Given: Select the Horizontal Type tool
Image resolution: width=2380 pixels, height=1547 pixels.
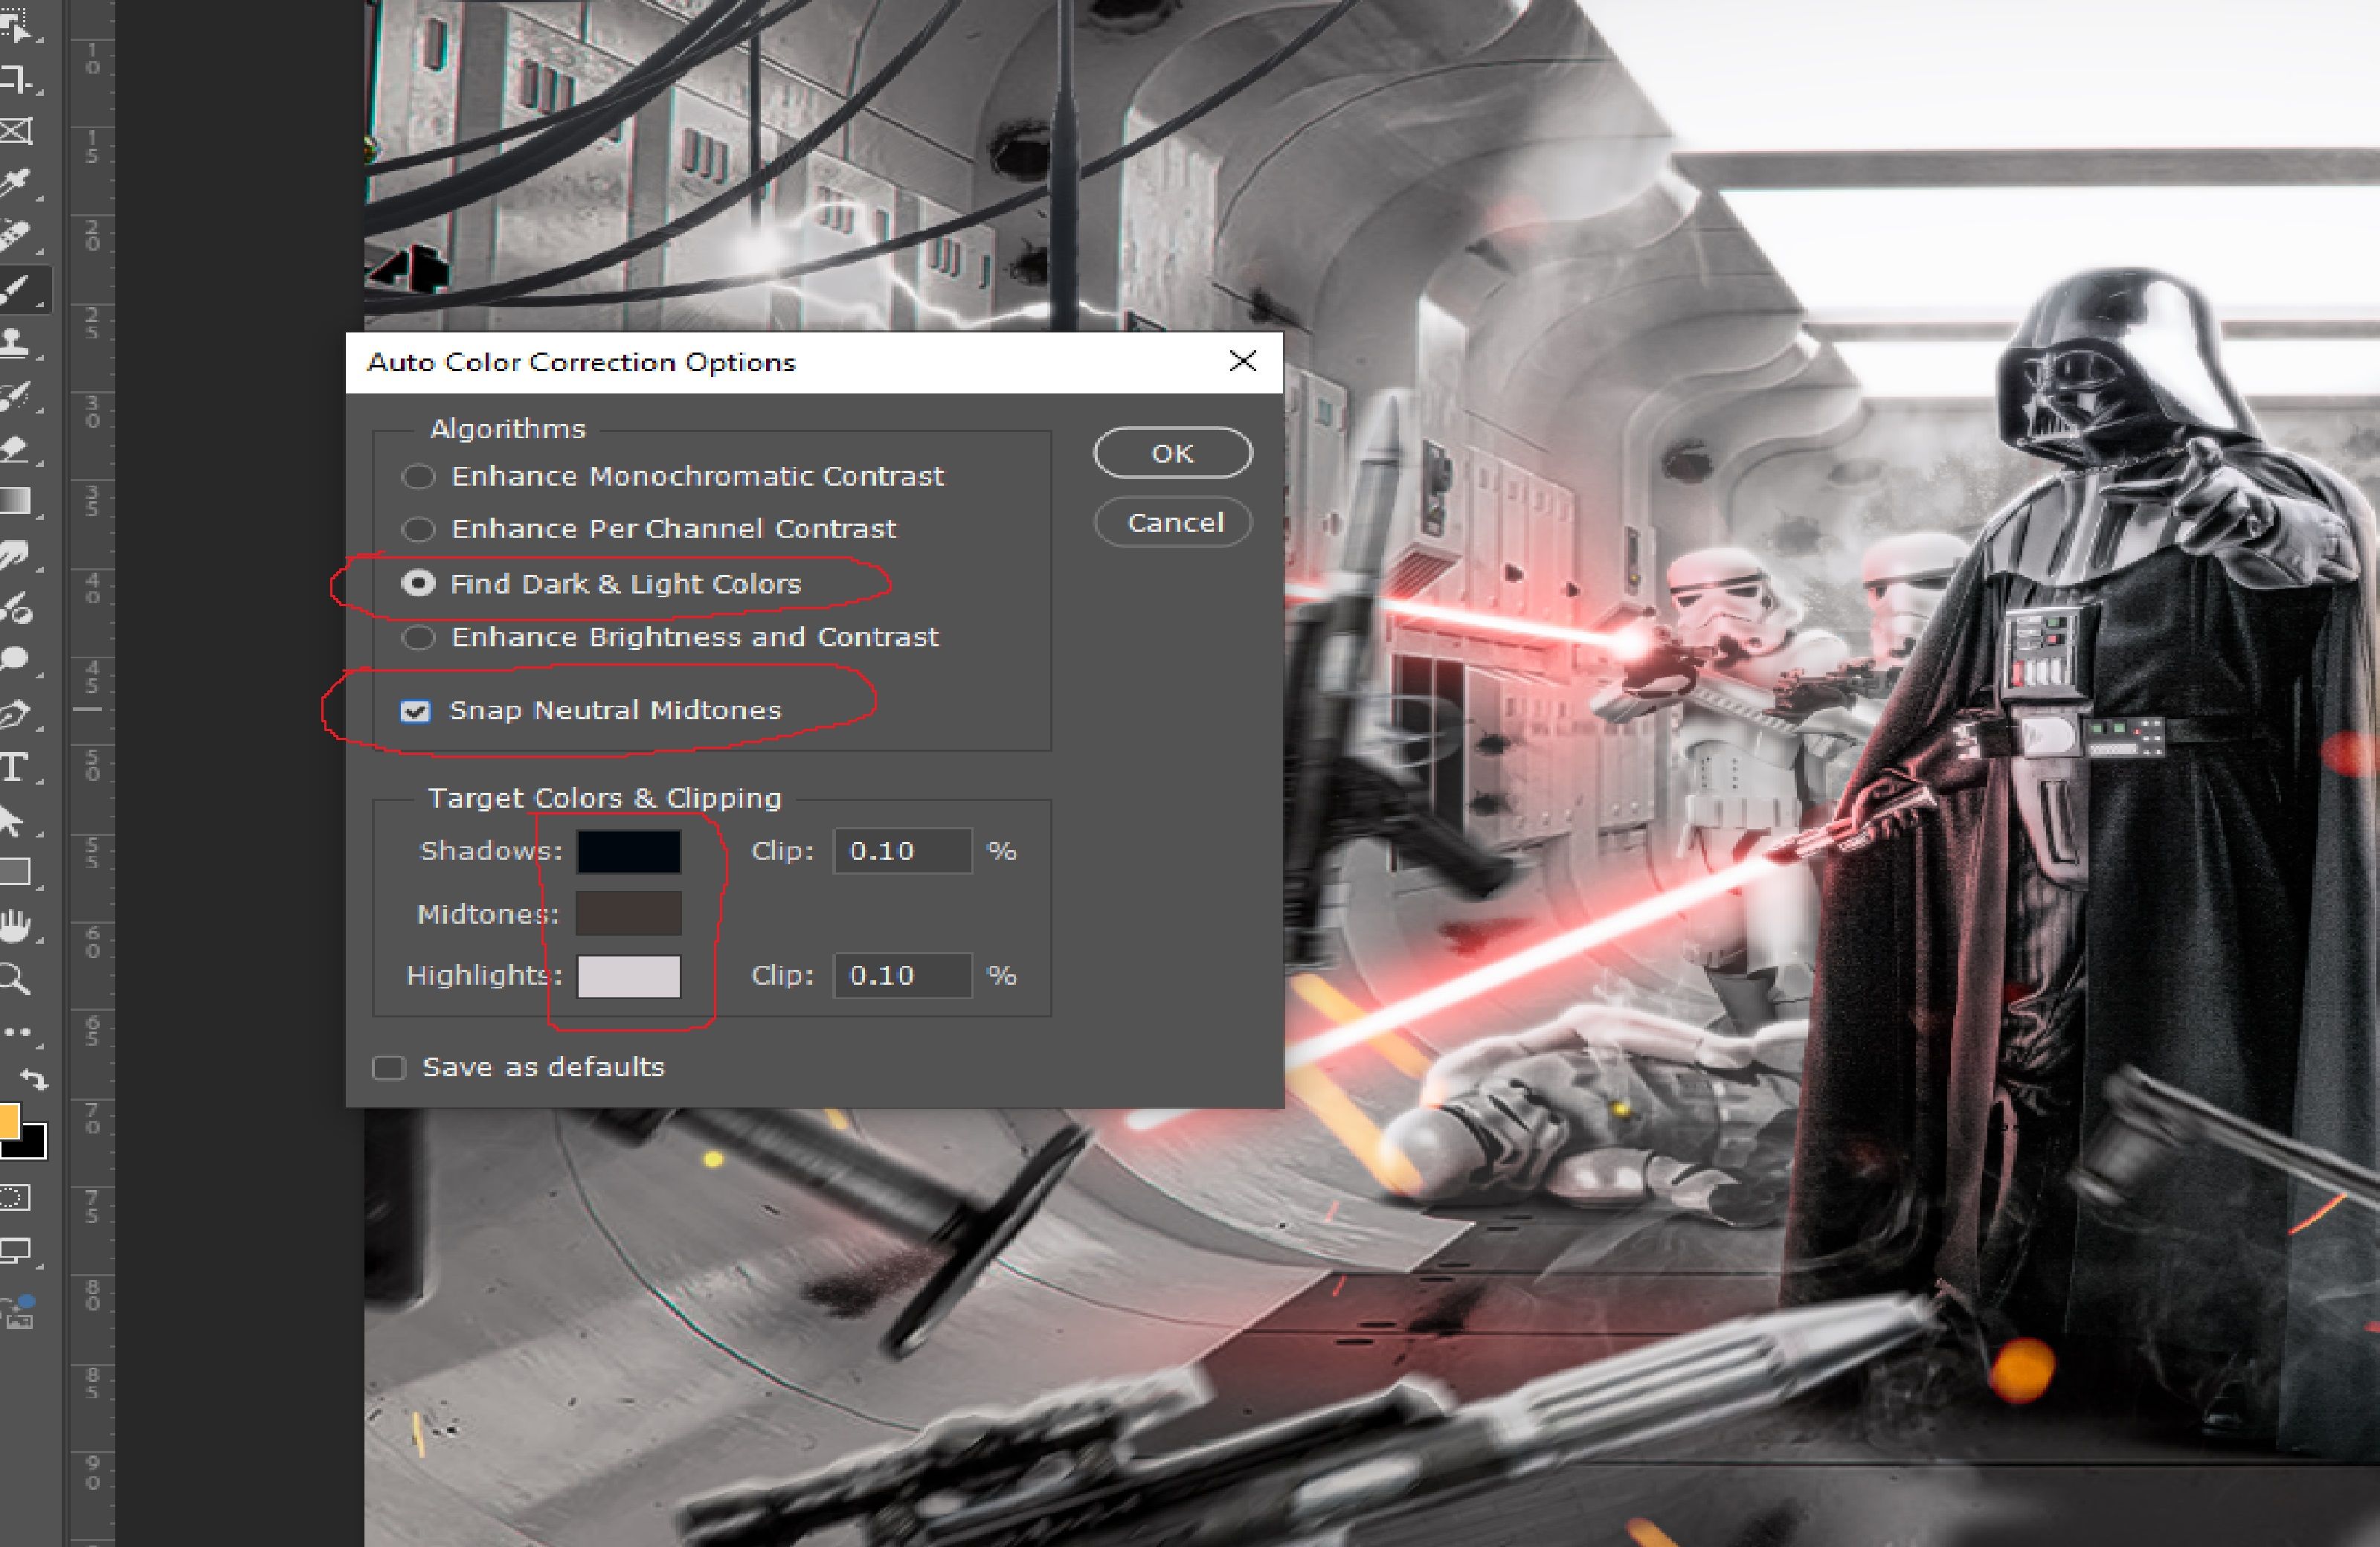Looking at the screenshot, I should point(14,768).
